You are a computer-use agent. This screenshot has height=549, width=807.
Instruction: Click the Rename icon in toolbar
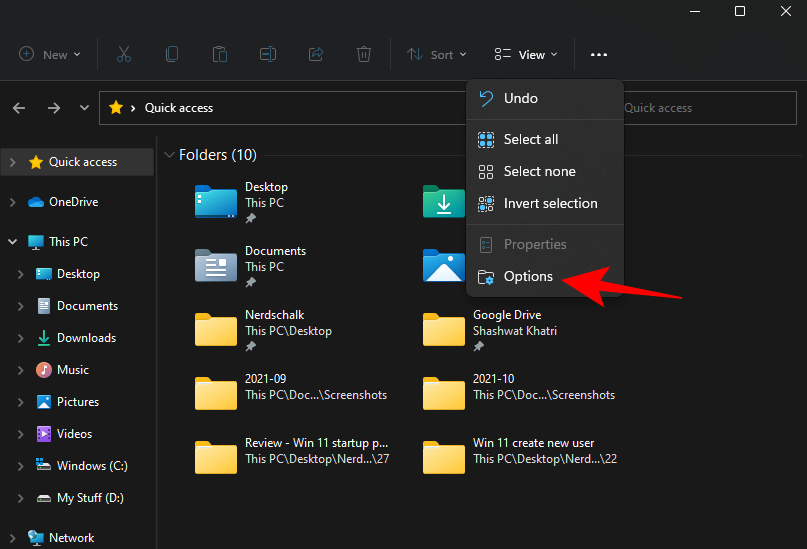point(268,55)
